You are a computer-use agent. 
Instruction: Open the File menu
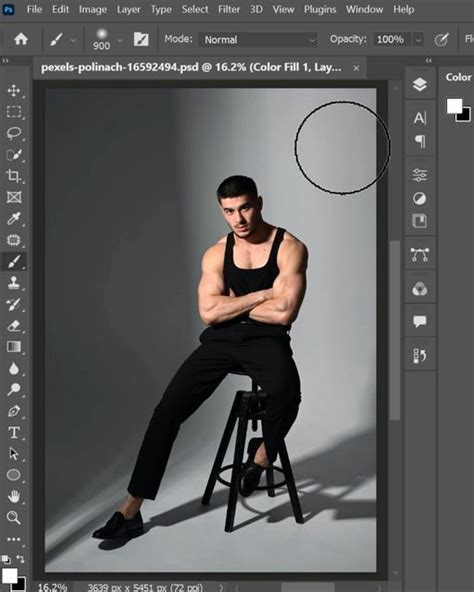[34, 9]
